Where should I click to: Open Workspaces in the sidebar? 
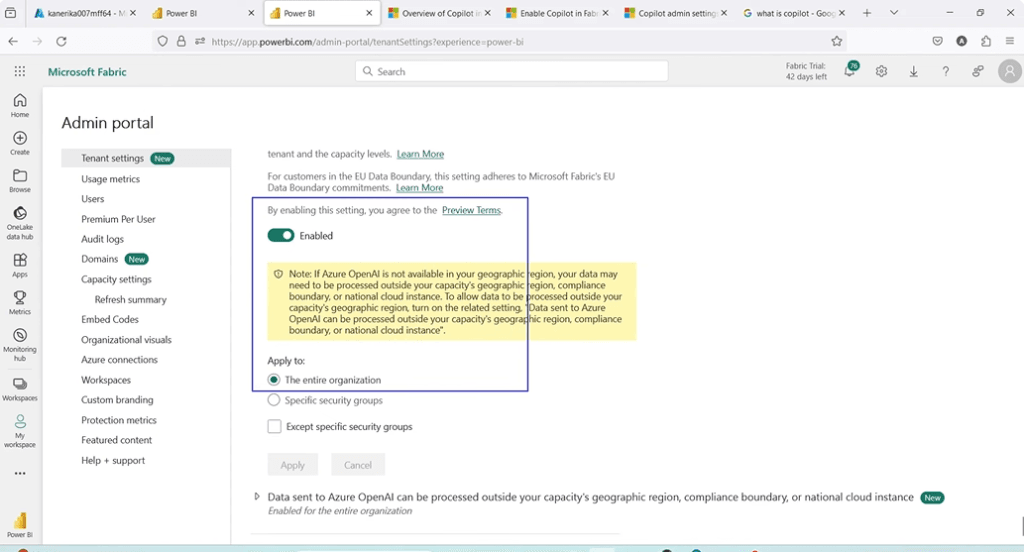pyautogui.click(x=20, y=389)
